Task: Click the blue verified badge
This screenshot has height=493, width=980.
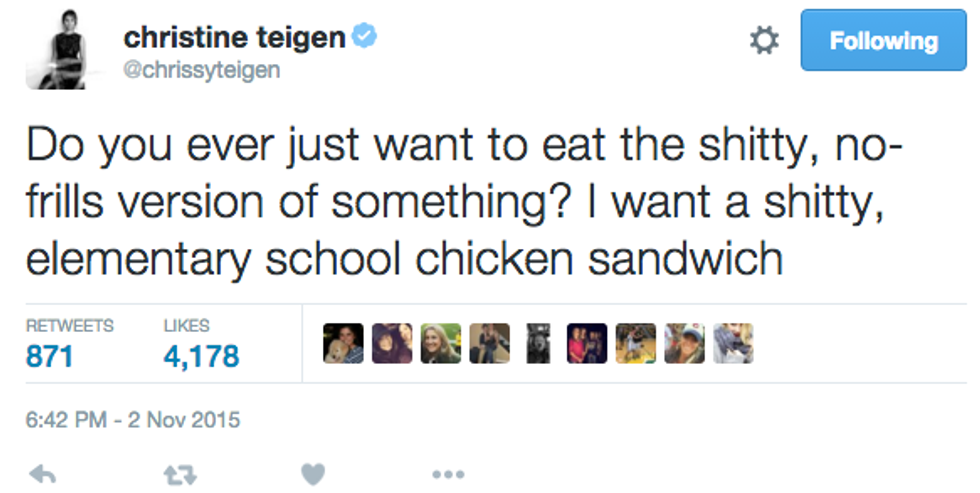Action: tap(365, 38)
